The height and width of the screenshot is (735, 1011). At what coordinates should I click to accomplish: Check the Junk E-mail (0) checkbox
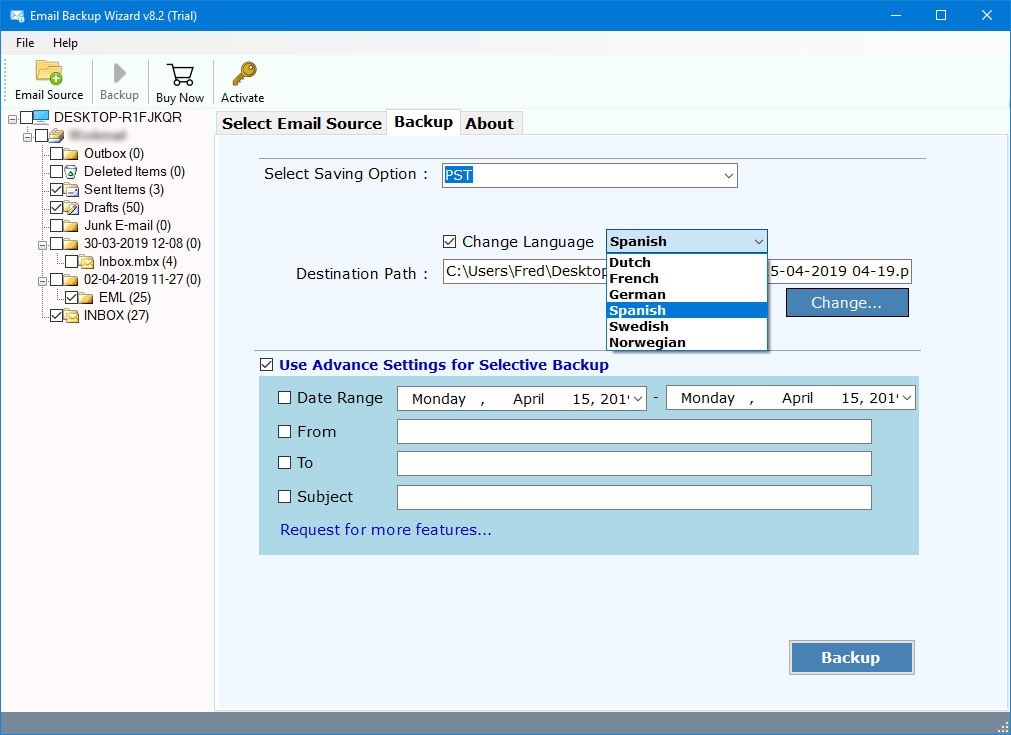57,226
